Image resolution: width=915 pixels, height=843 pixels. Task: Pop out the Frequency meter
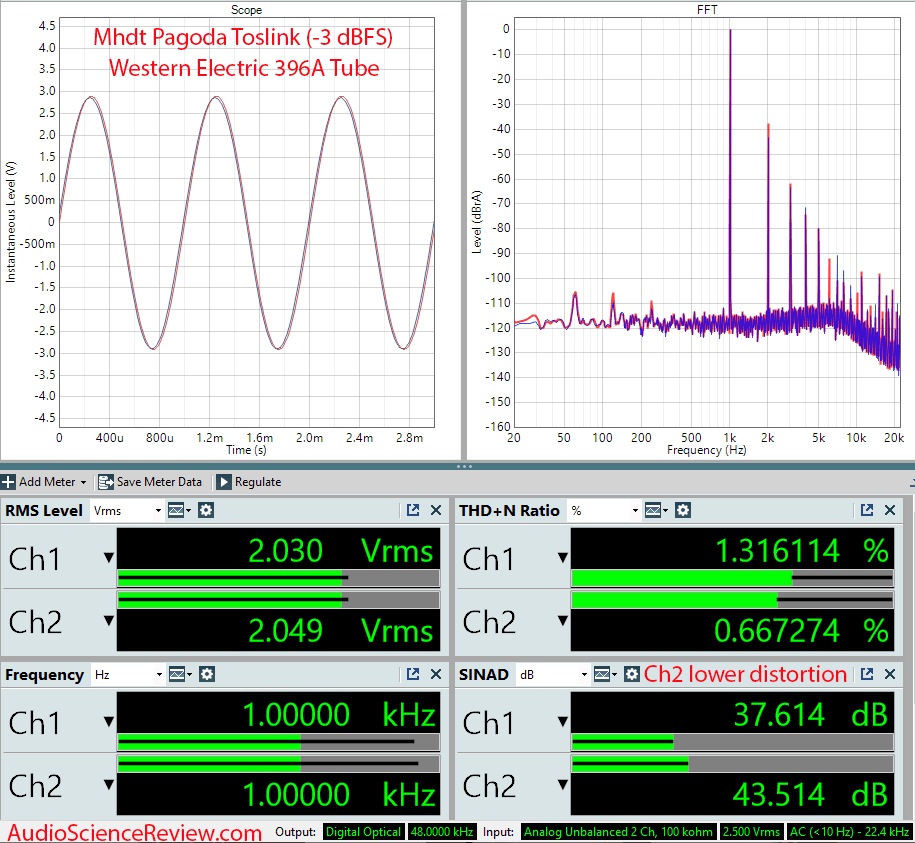coord(413,674)
